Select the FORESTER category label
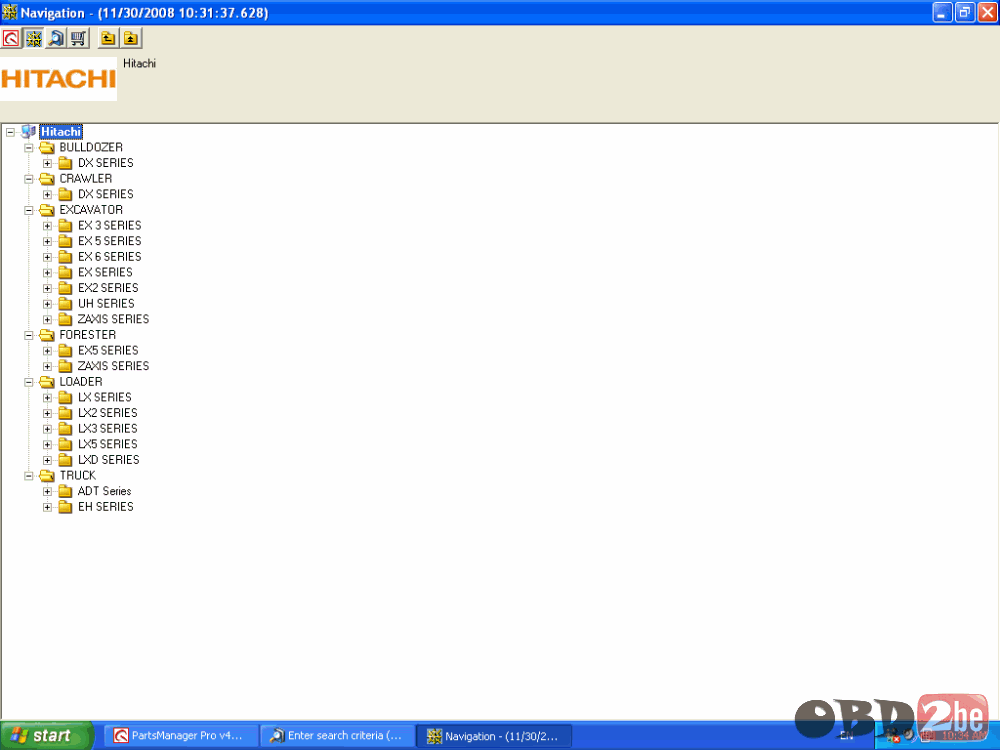 (88, 335)
